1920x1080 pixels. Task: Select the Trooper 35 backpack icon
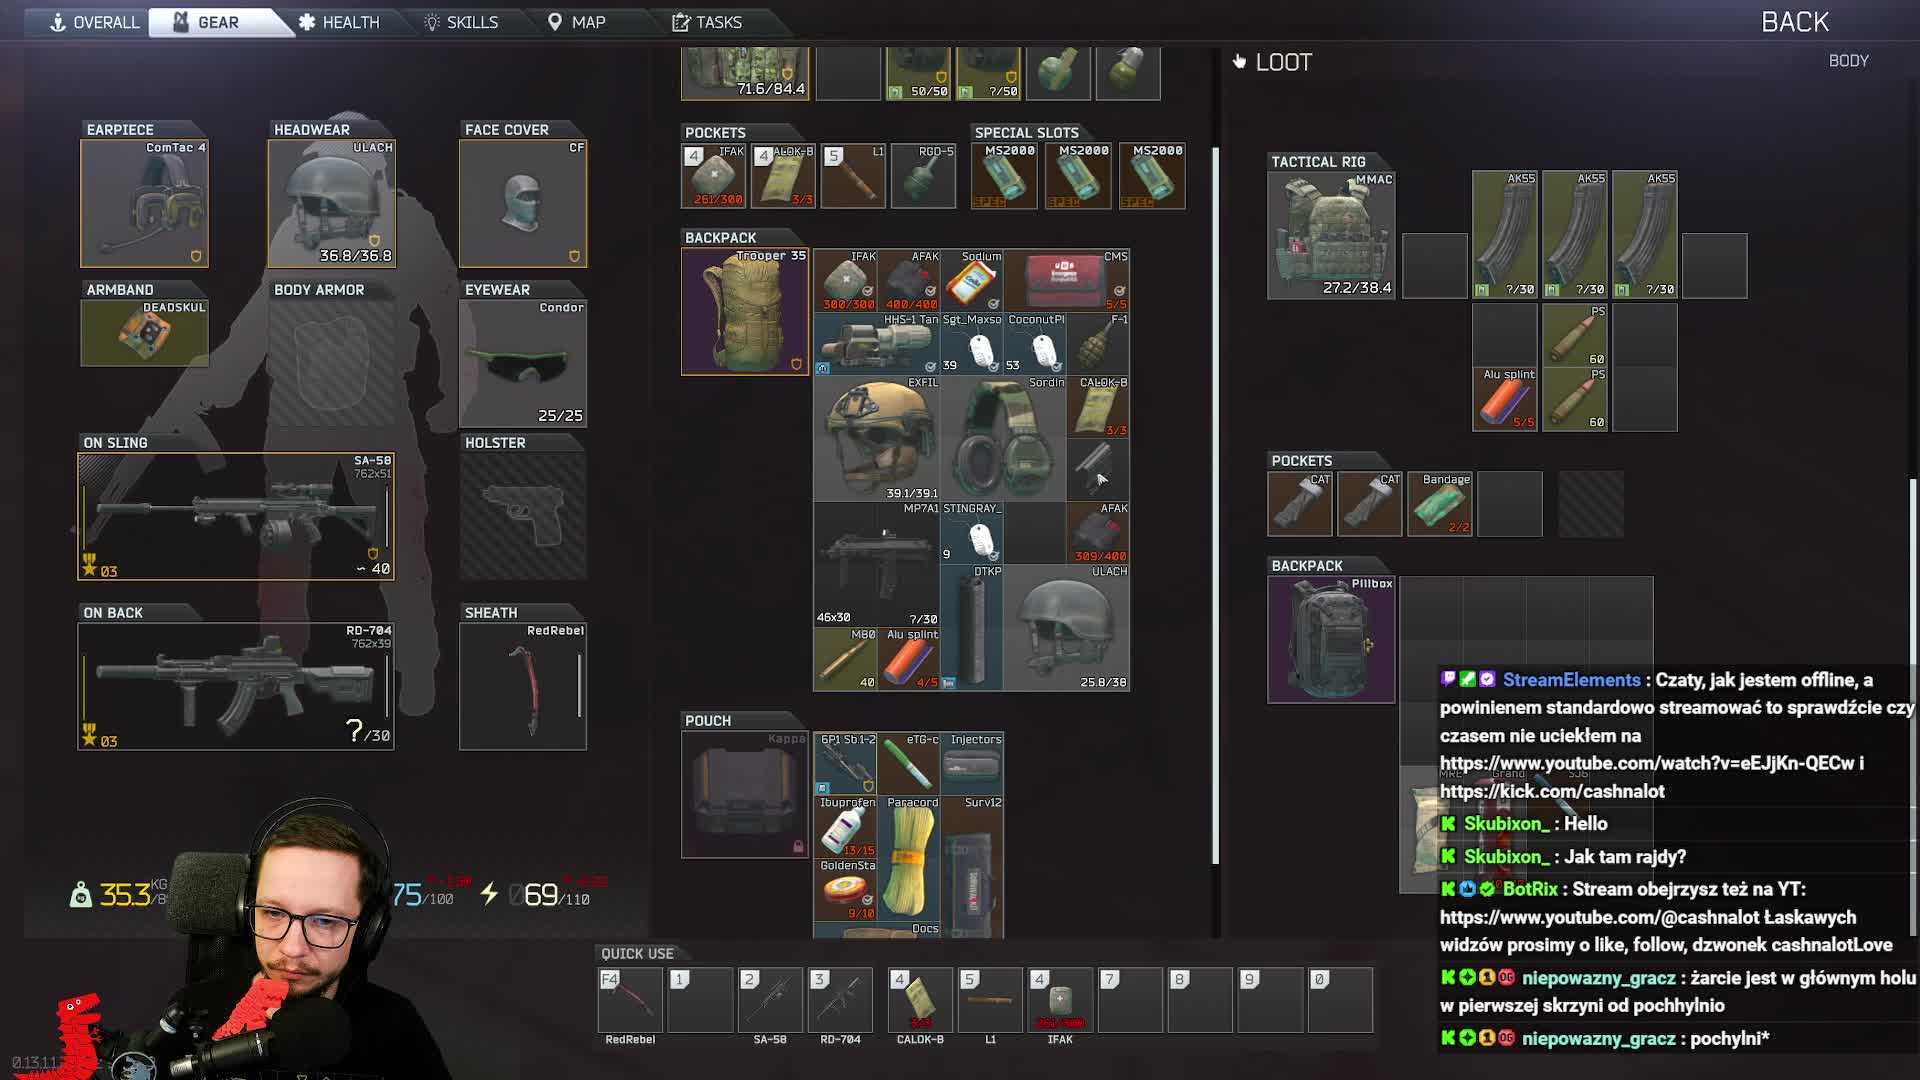click(744, 311)
